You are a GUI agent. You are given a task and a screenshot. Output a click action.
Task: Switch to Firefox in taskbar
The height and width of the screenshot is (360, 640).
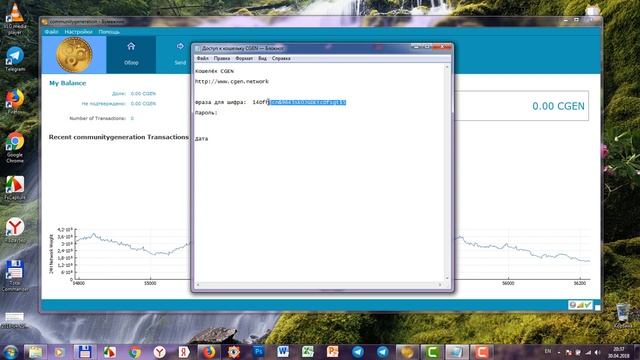pyautogui.click(x=209, y=352)
